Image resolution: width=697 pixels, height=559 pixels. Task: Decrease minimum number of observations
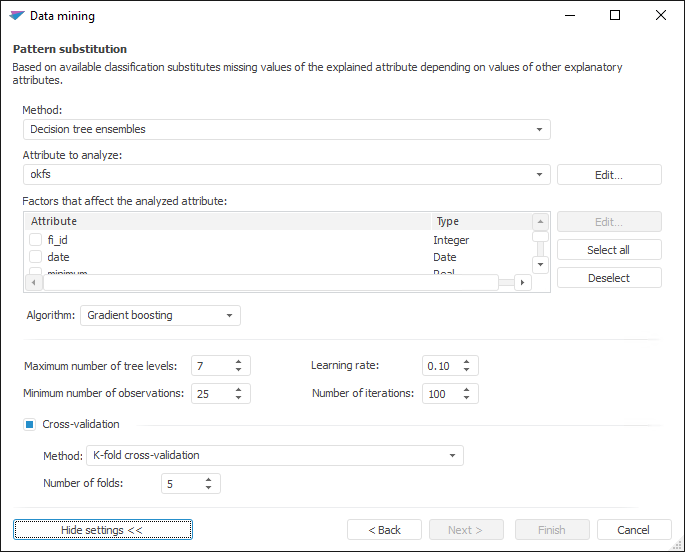[x=239, y=398]
